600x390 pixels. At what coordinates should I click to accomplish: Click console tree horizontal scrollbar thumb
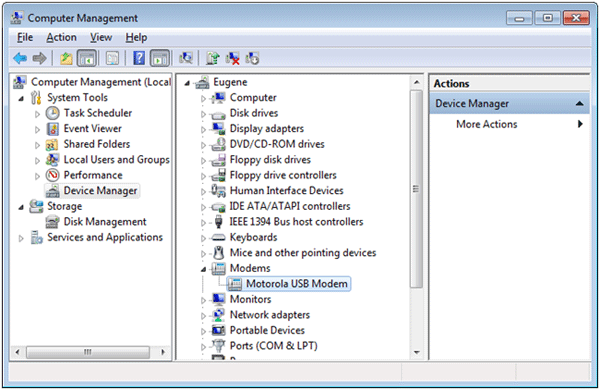(x=88, y=352)
